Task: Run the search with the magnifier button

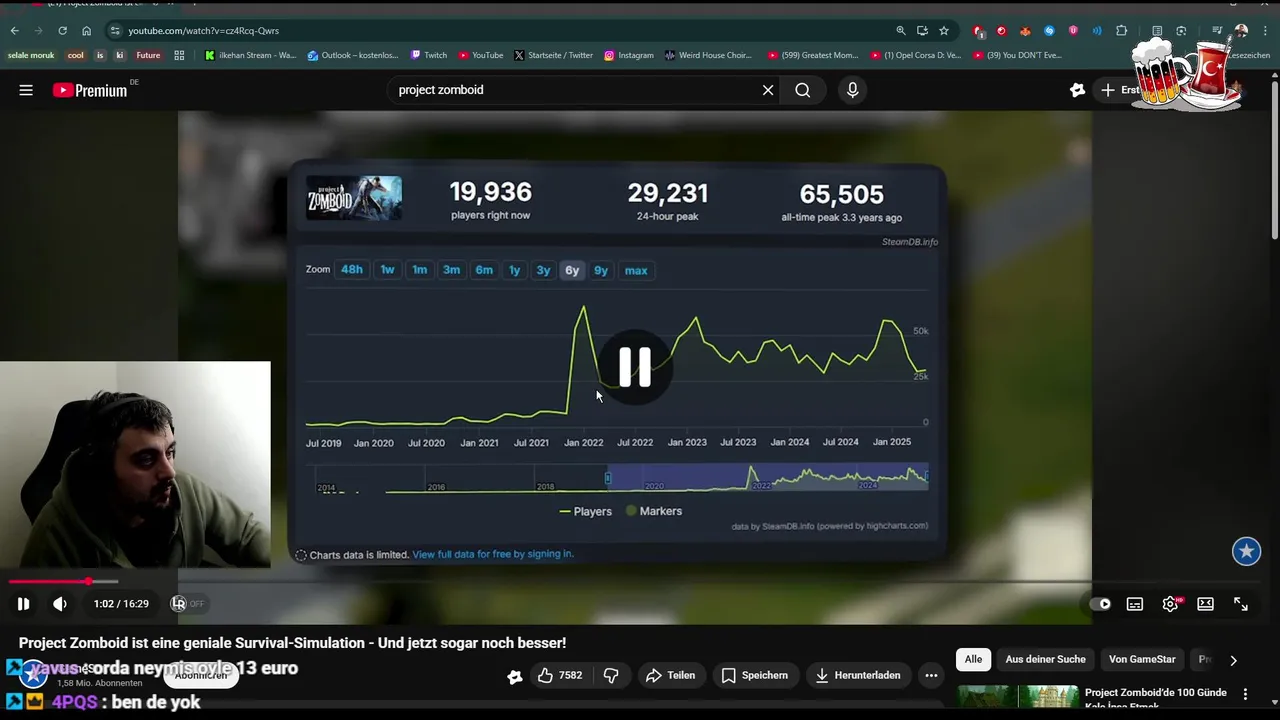Action: pos(803,90)
